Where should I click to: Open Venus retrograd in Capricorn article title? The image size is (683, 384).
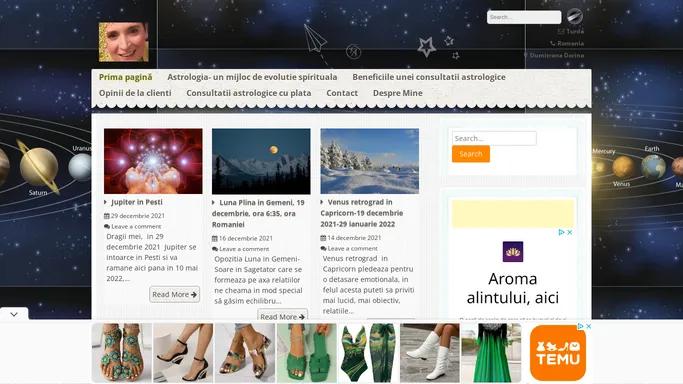click(x=362, y=213)
